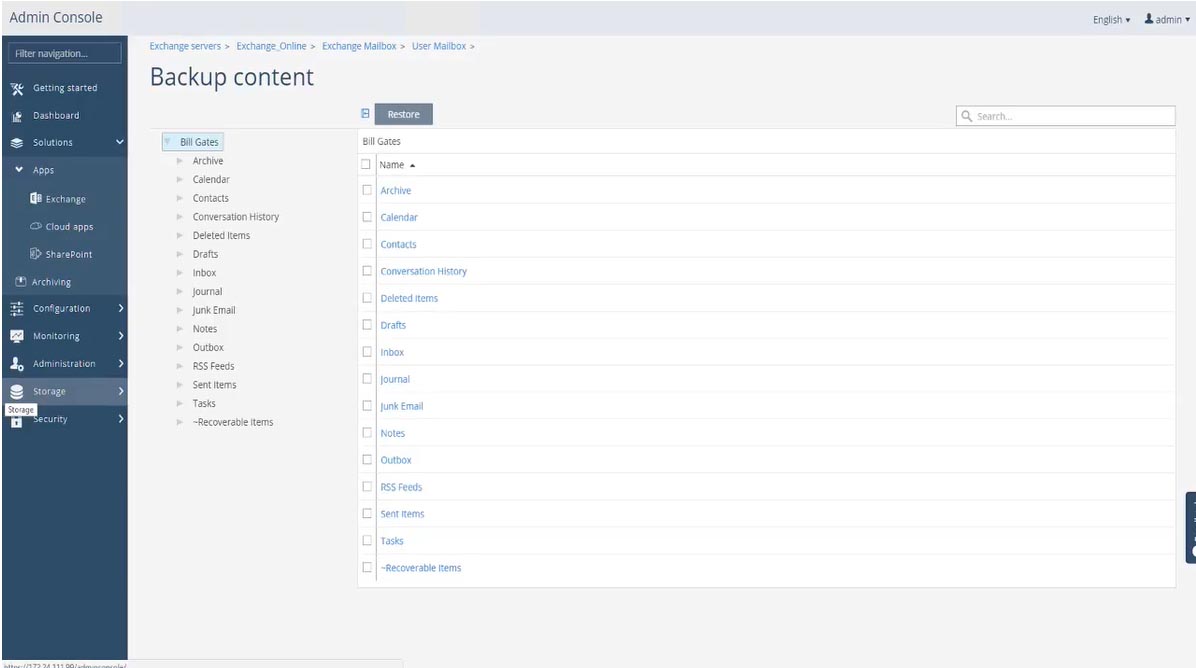Select Junk Email in the tree
The height and width of the screenshot is (668, 1196).
coord(214,310)
